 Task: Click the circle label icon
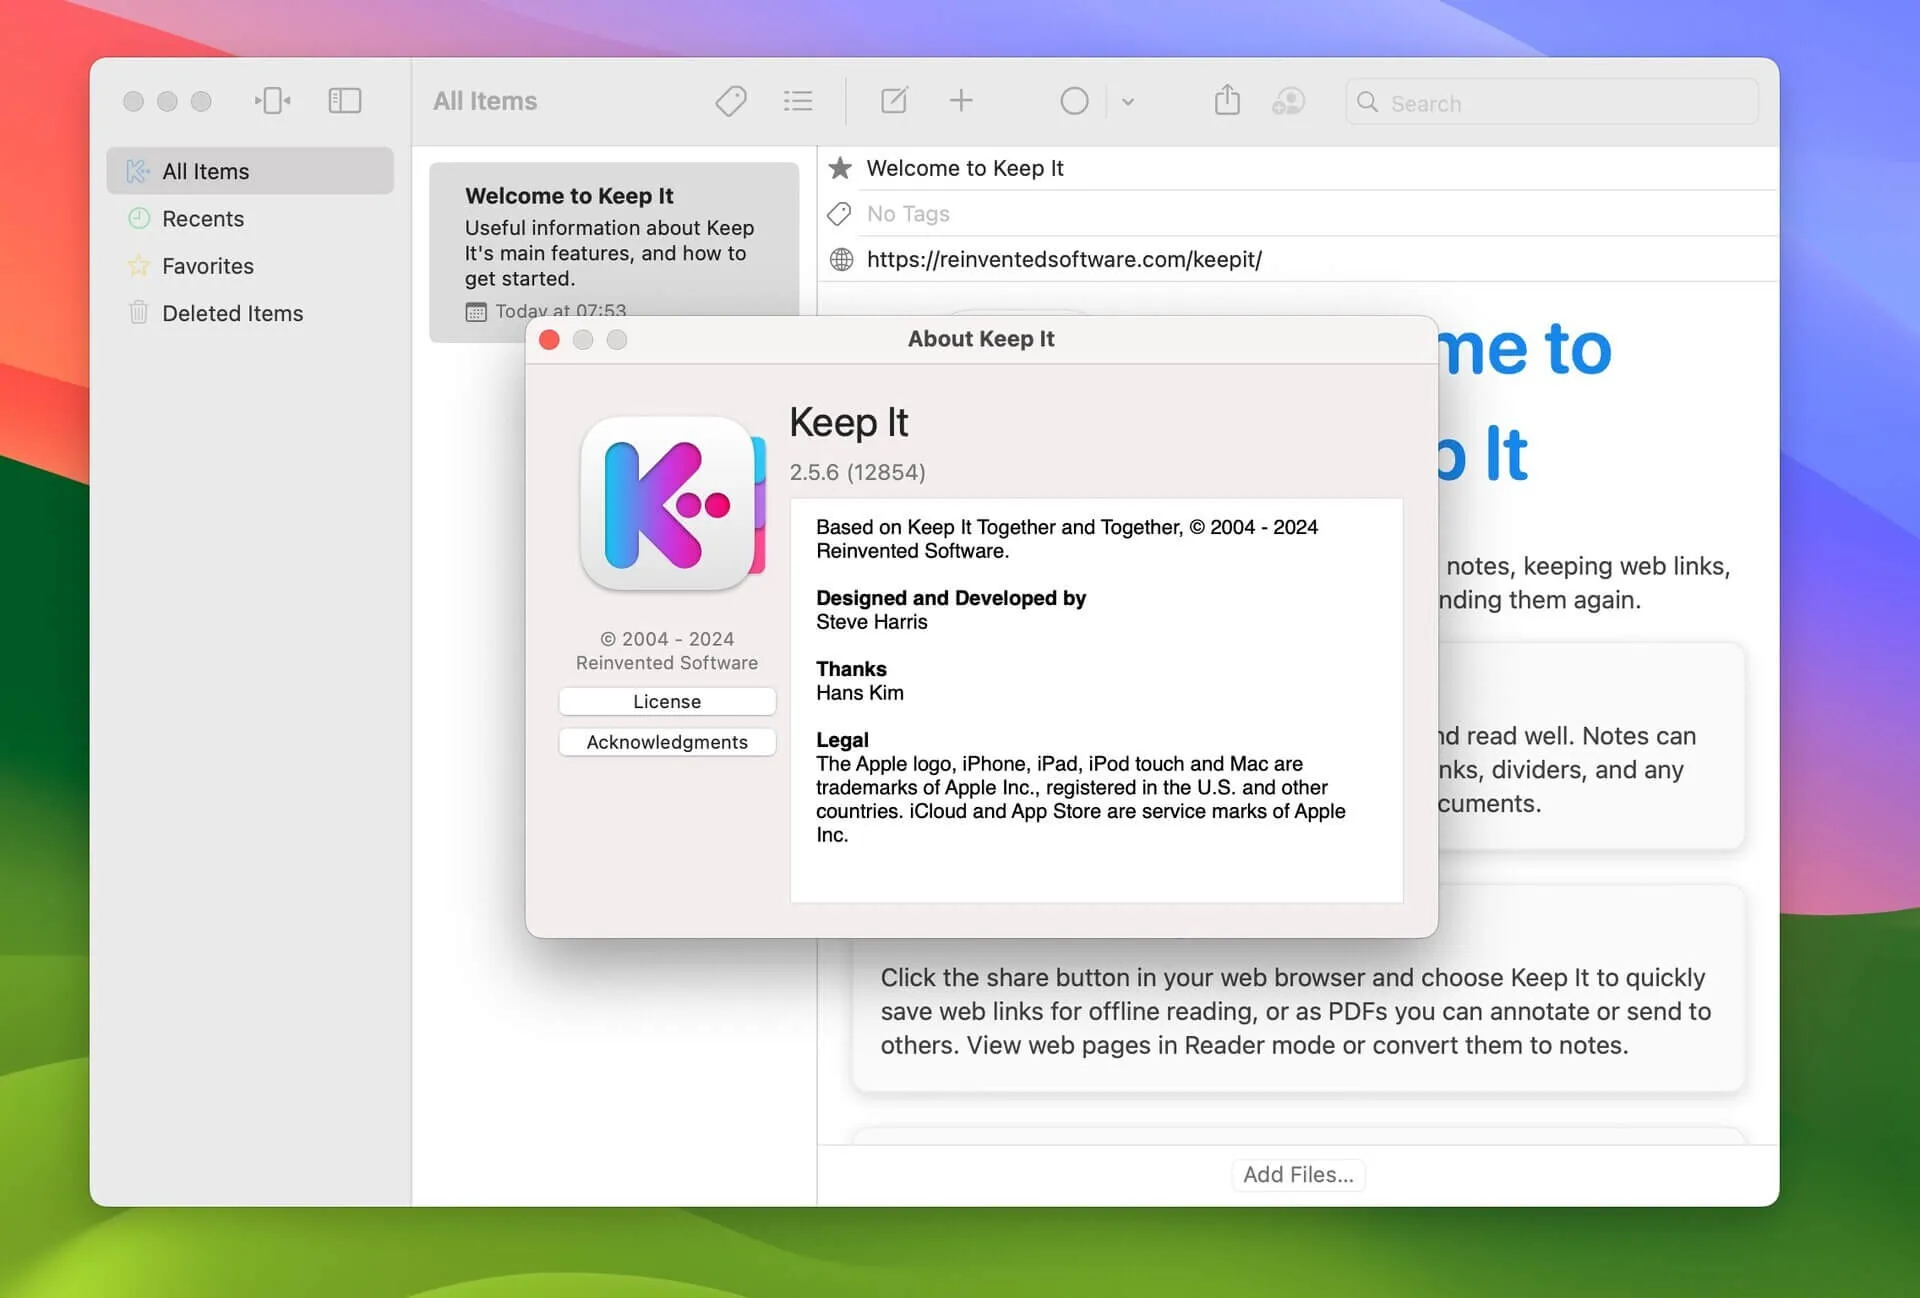click(1074, 101)
